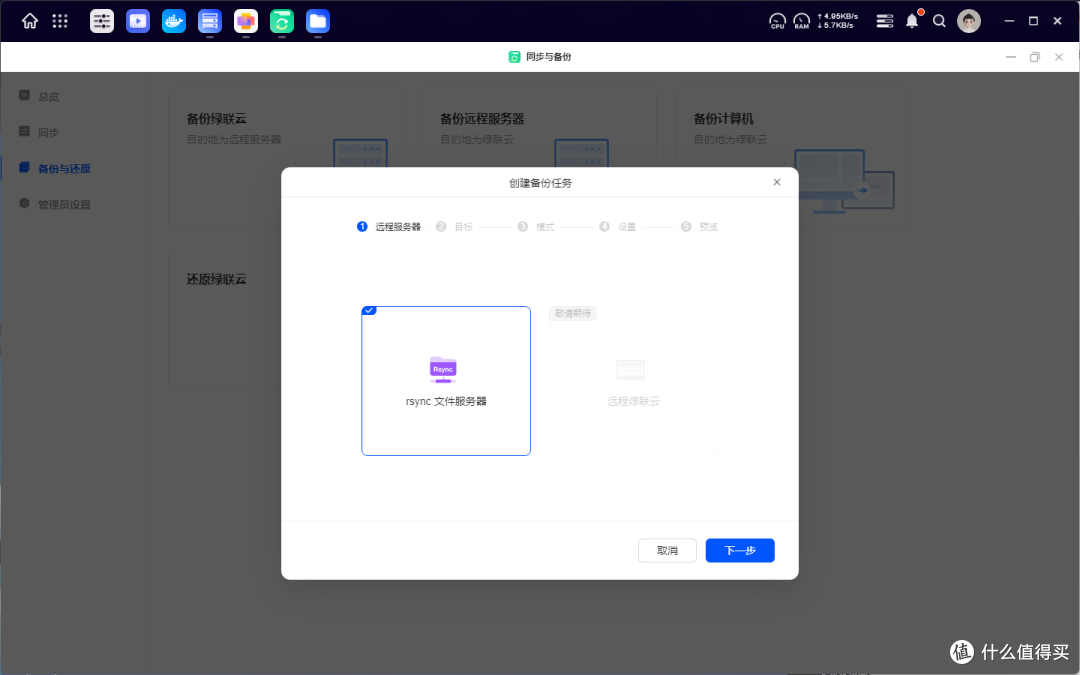Click the 同步 sidebar icon
This screenshot has width=1080, height=675.
pyautogui.click(x=24, y=131)
